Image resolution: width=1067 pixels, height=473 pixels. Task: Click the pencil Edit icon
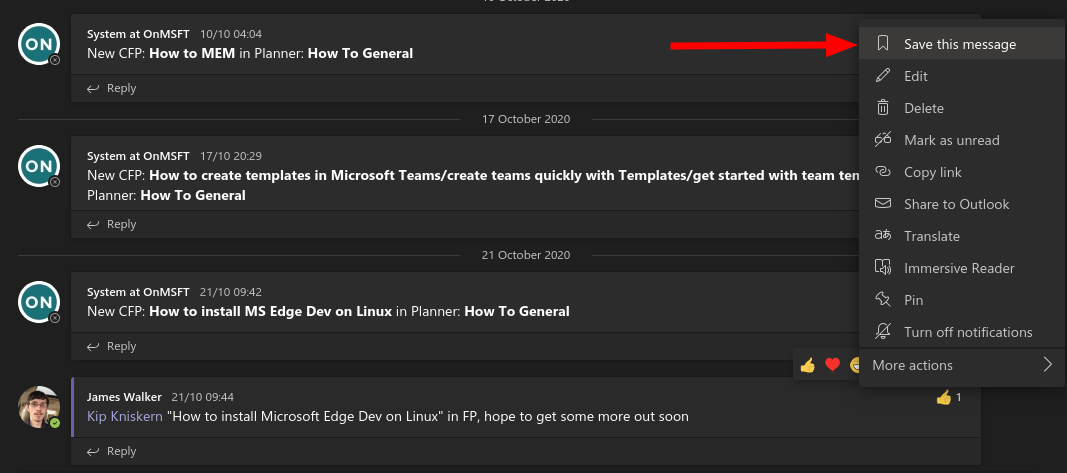pos(883,76)
